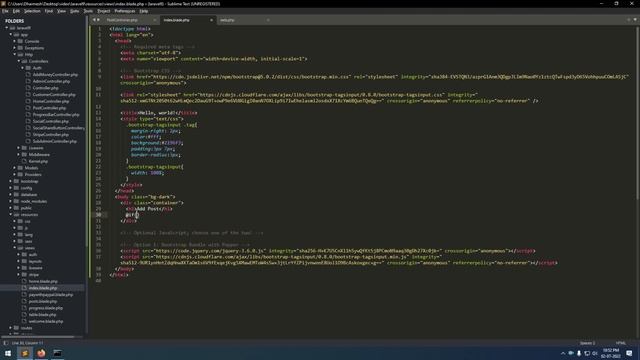Open the Selection menu
Image resolution: width=640 pixels, height=360 pixels.
click(32, 11)
